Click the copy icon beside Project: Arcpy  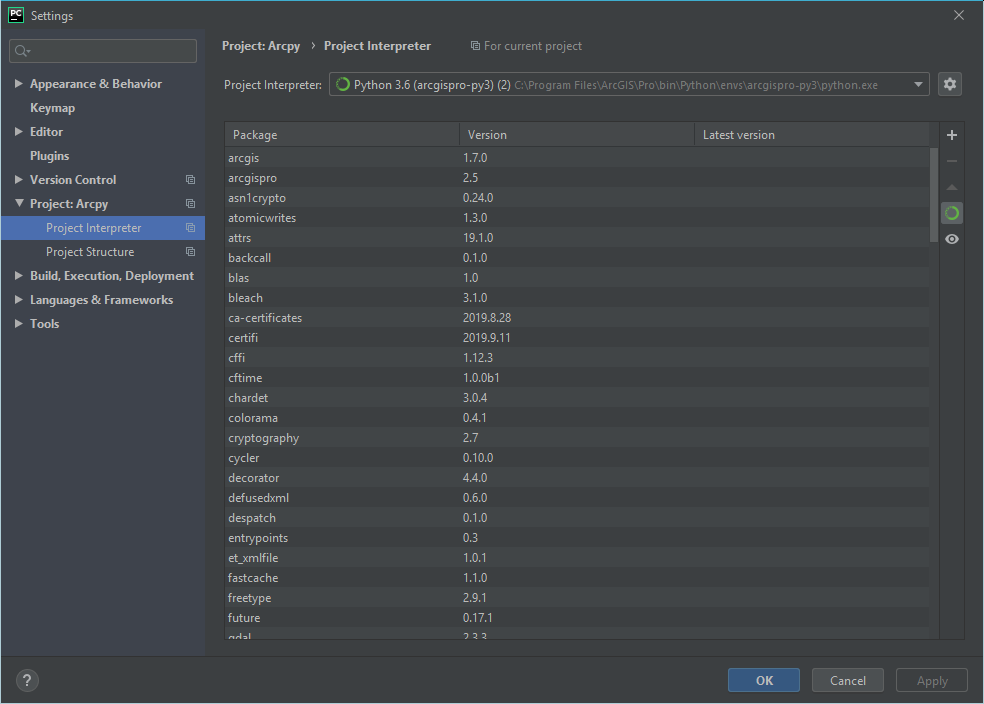pos(190,204)
